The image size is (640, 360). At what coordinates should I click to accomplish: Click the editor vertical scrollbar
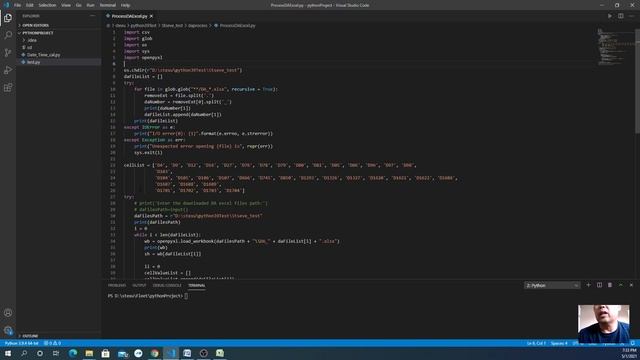click(x=638, y=82)
